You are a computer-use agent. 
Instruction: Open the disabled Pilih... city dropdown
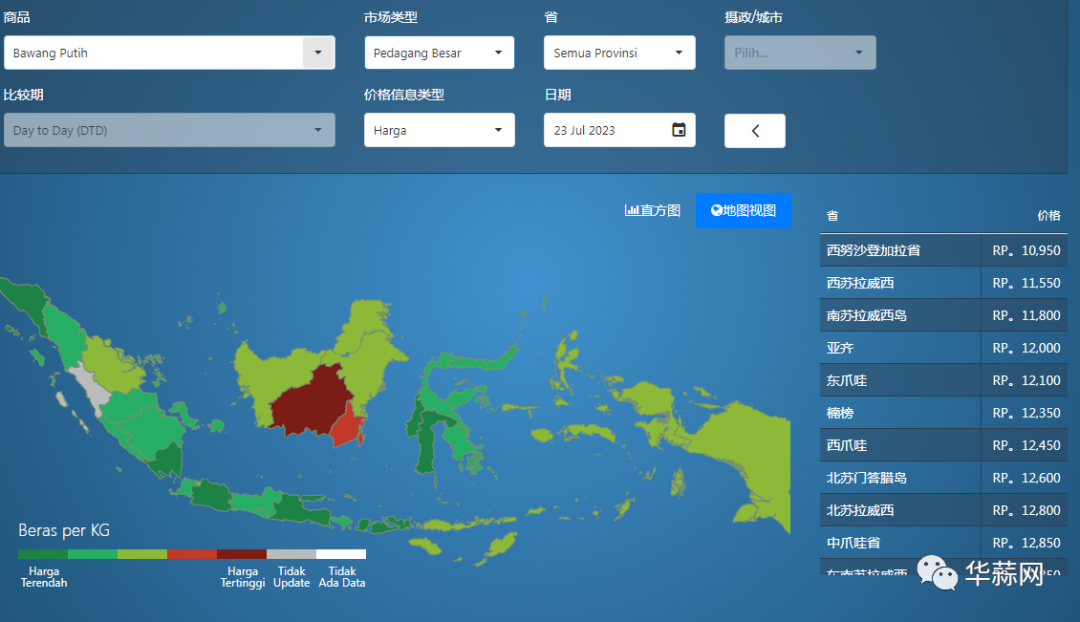point(800,53)
